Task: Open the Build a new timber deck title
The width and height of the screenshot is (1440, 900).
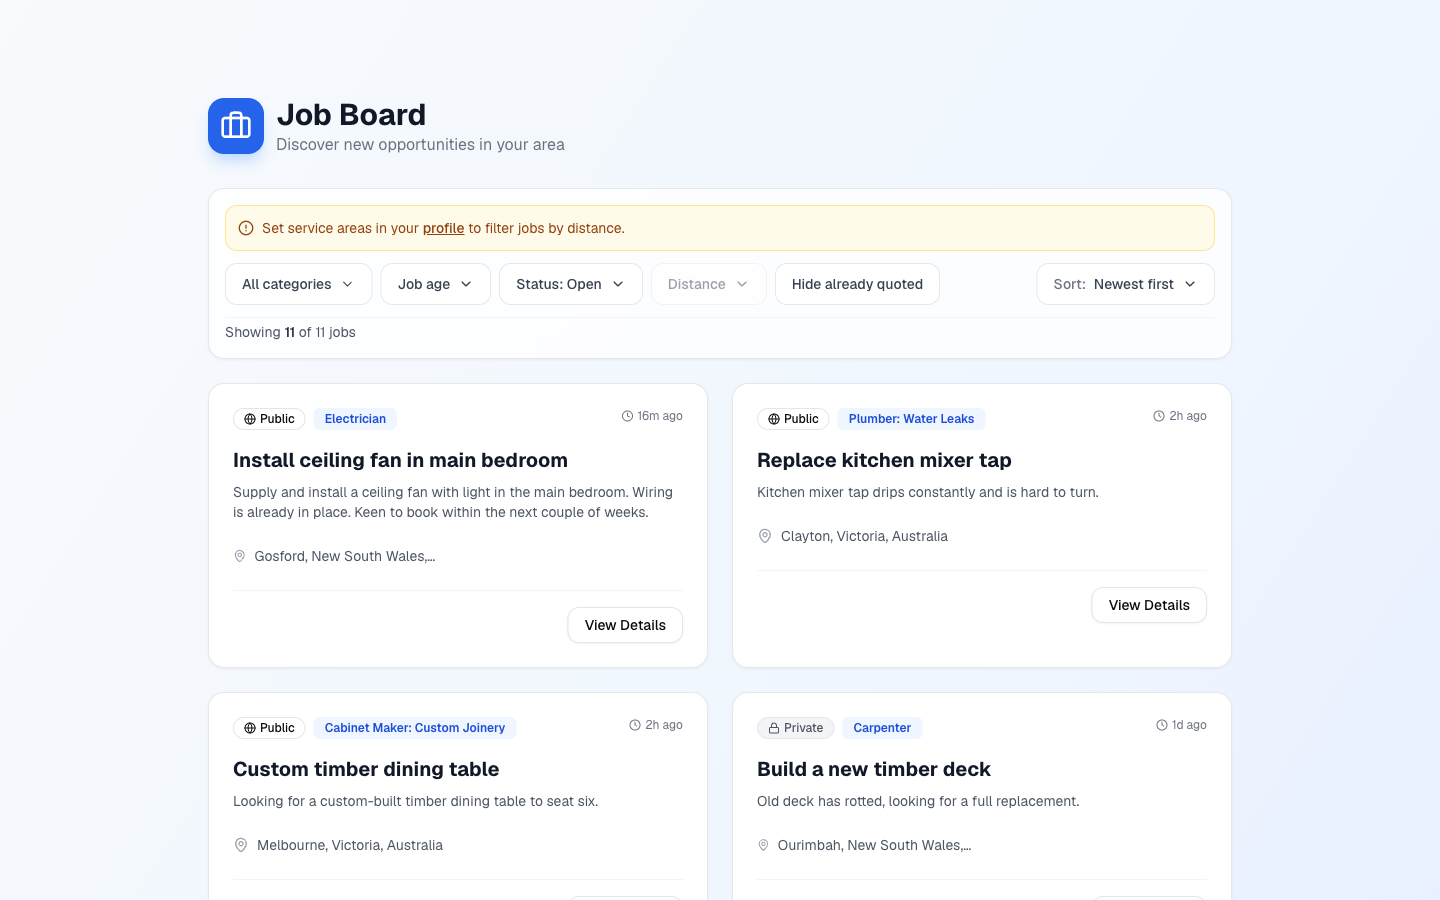Action: click(874, 769)
